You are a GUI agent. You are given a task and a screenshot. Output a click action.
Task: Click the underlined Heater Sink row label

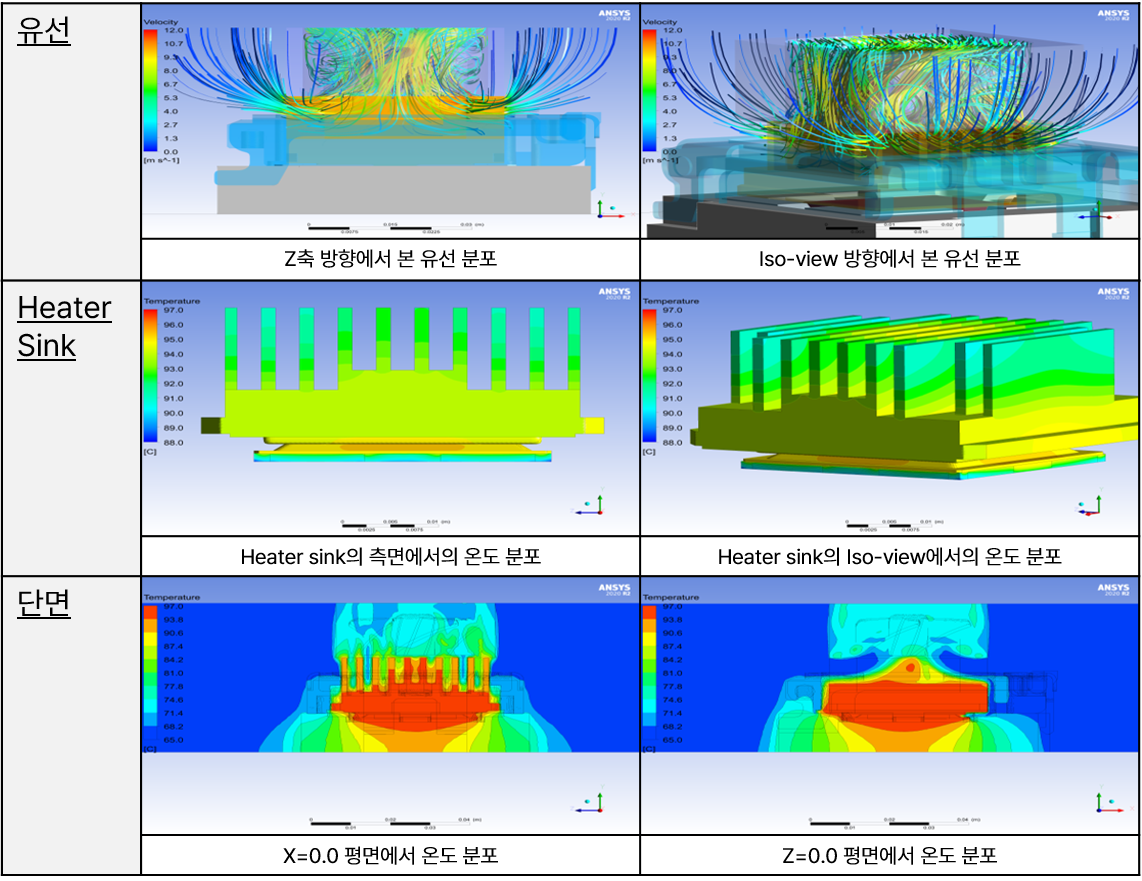(64, 326)
